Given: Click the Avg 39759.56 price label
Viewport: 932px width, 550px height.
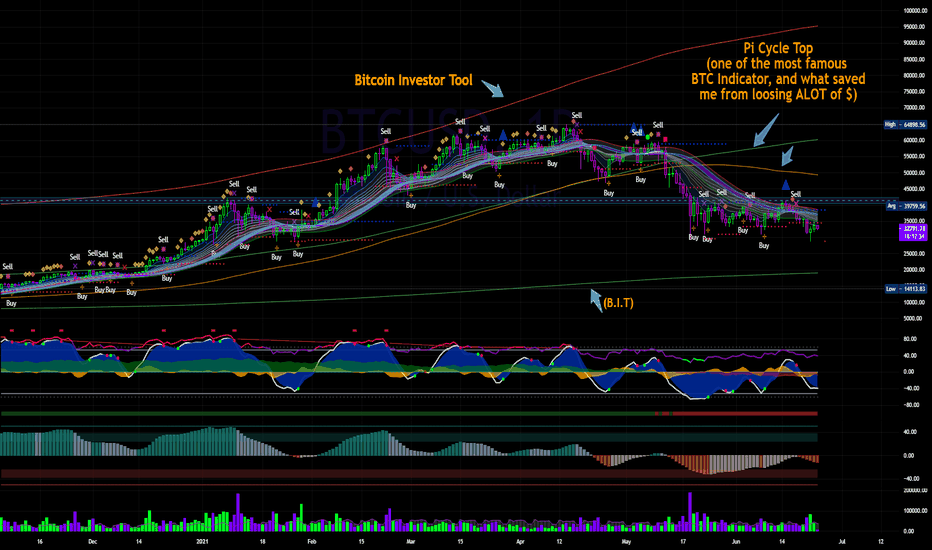Looking at the screenshot, I should click(906, 206).
